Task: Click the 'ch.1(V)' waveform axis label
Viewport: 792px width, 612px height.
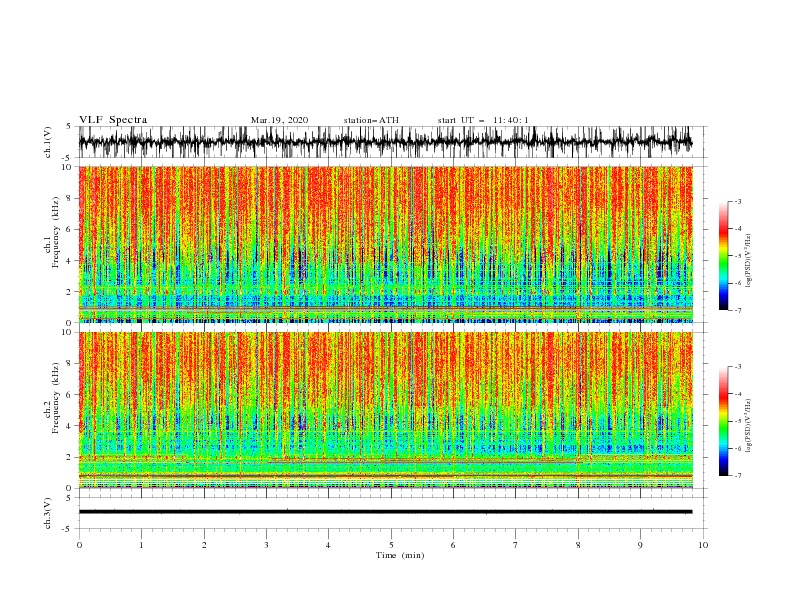Action: (x=48, y=142)
